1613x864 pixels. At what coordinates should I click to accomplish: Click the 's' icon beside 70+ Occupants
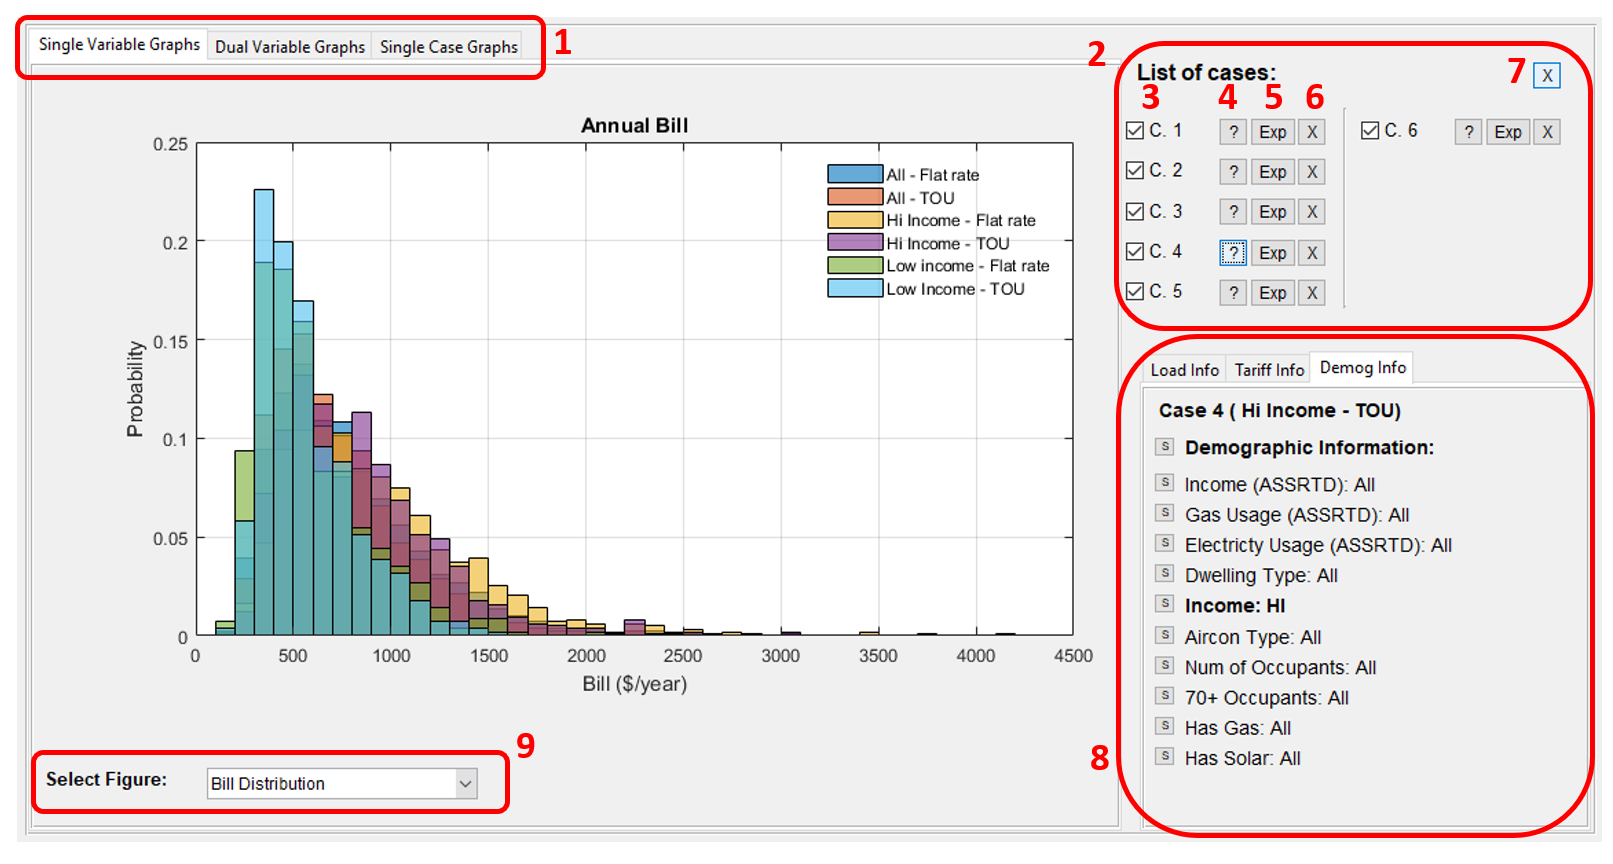[x=1165, y=695]
